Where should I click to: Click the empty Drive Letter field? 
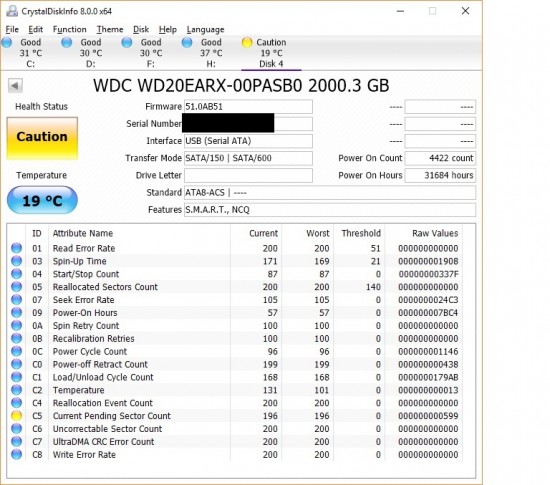pos(248,175)
